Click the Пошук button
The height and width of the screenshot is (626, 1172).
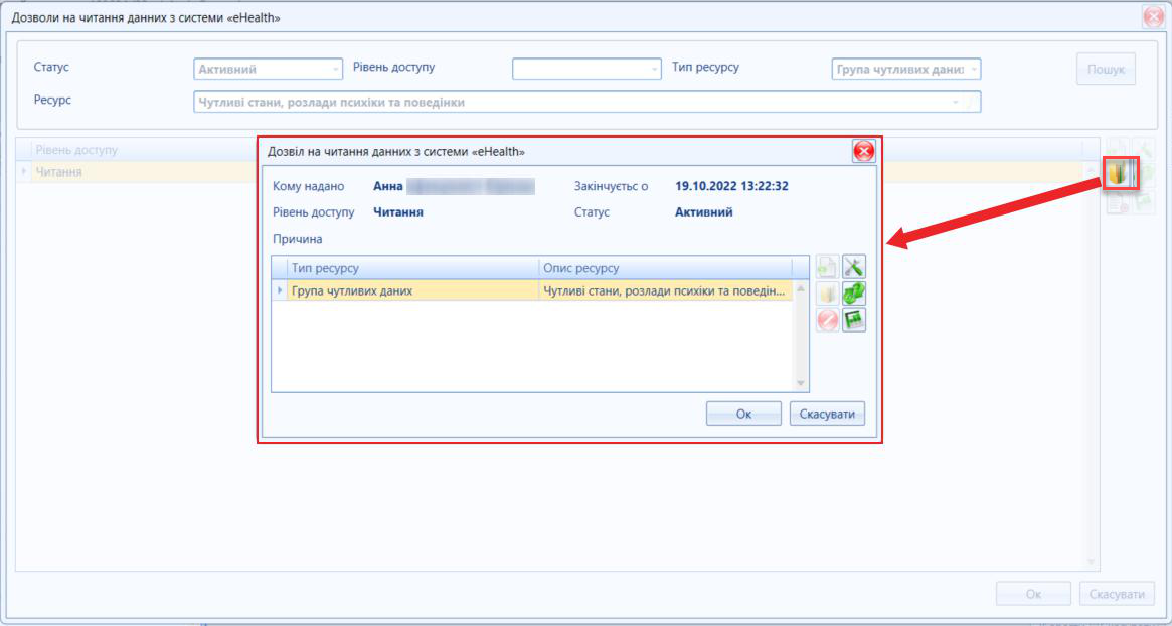1105,69
